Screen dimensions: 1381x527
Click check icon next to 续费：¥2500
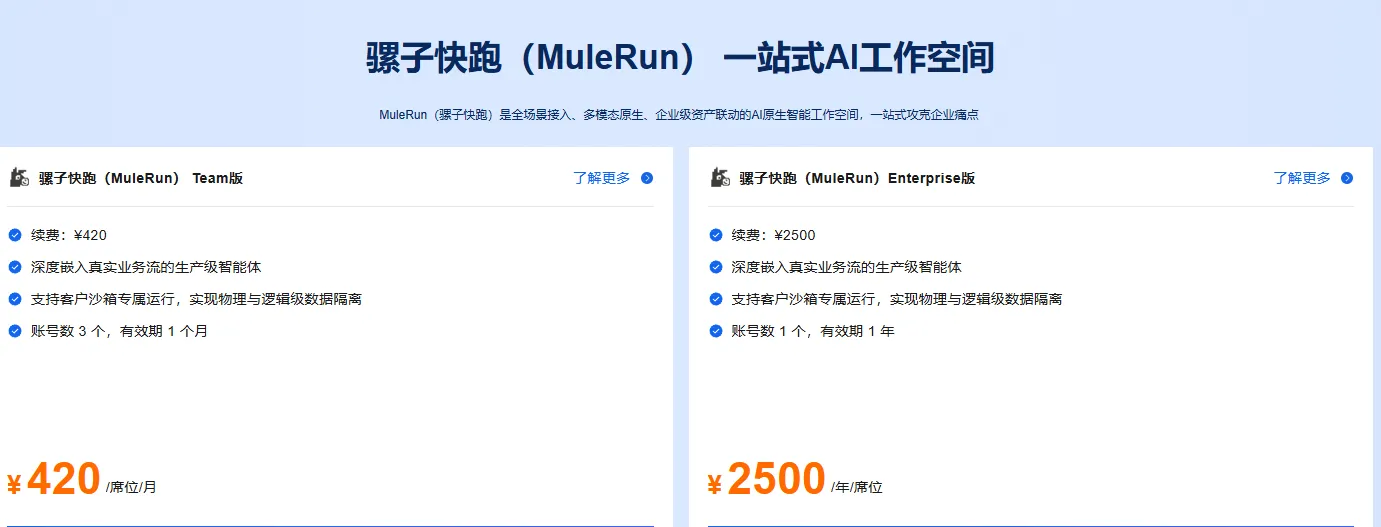716,235
